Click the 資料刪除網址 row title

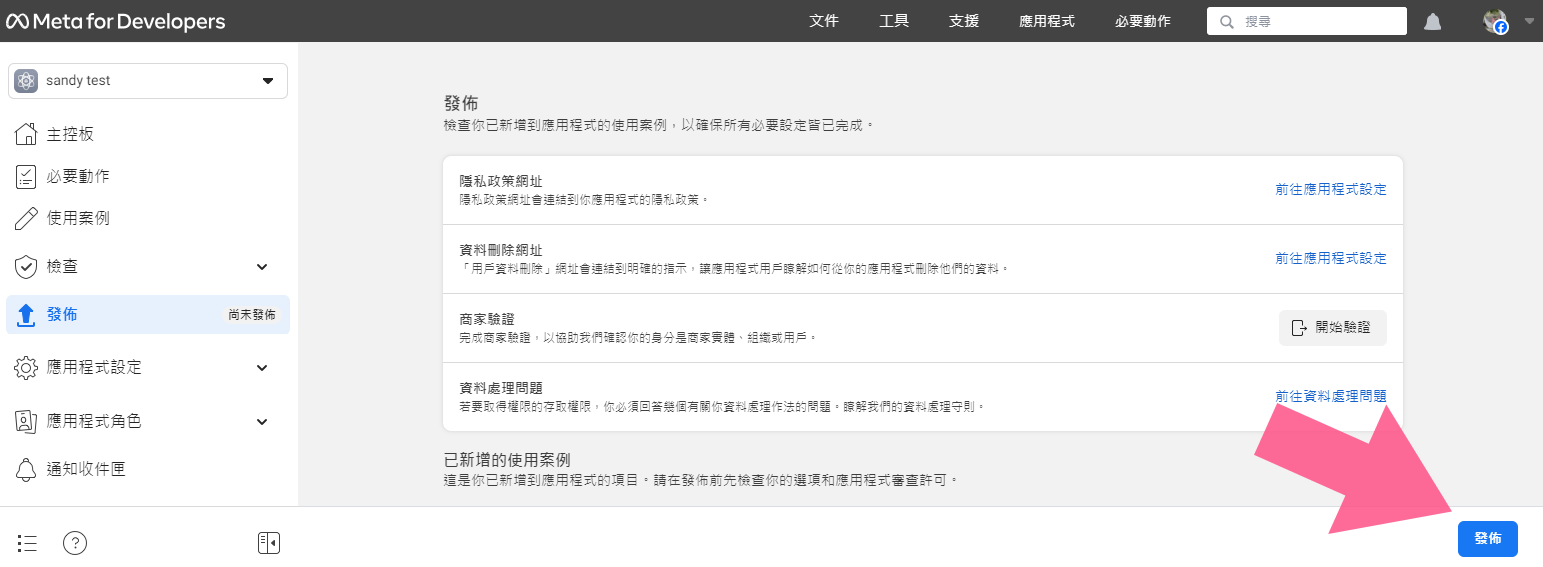click(x=501, y=250)
